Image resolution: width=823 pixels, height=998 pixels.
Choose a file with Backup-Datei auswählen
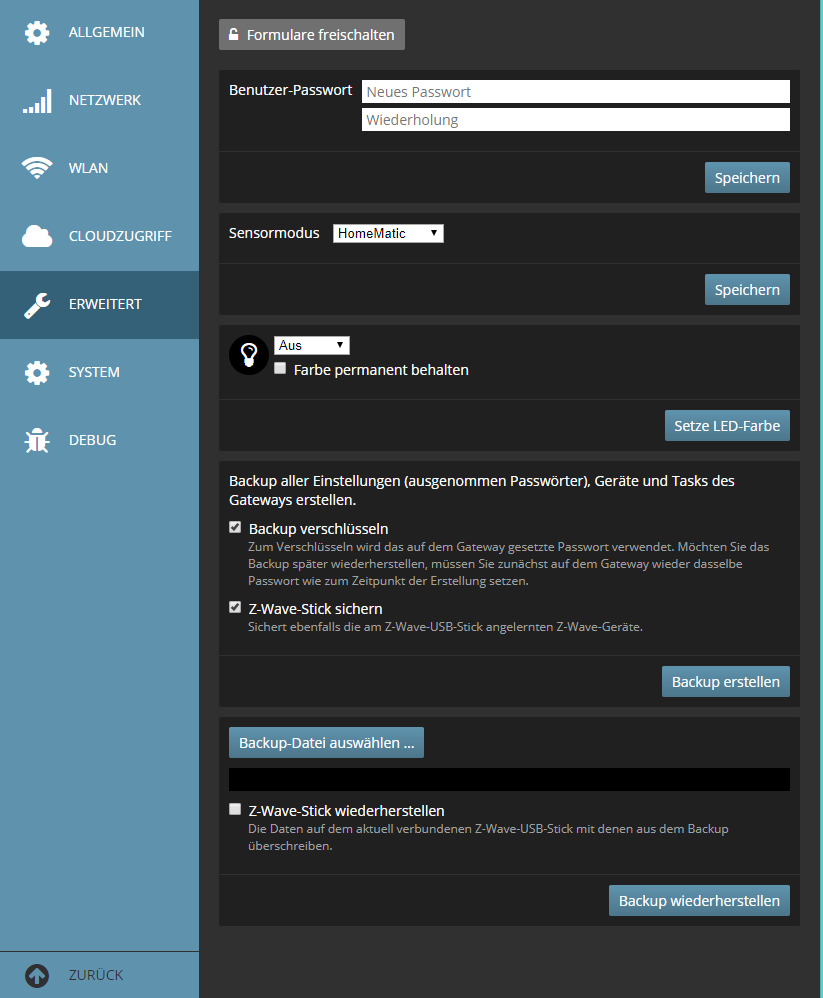[x=326, y=743]
